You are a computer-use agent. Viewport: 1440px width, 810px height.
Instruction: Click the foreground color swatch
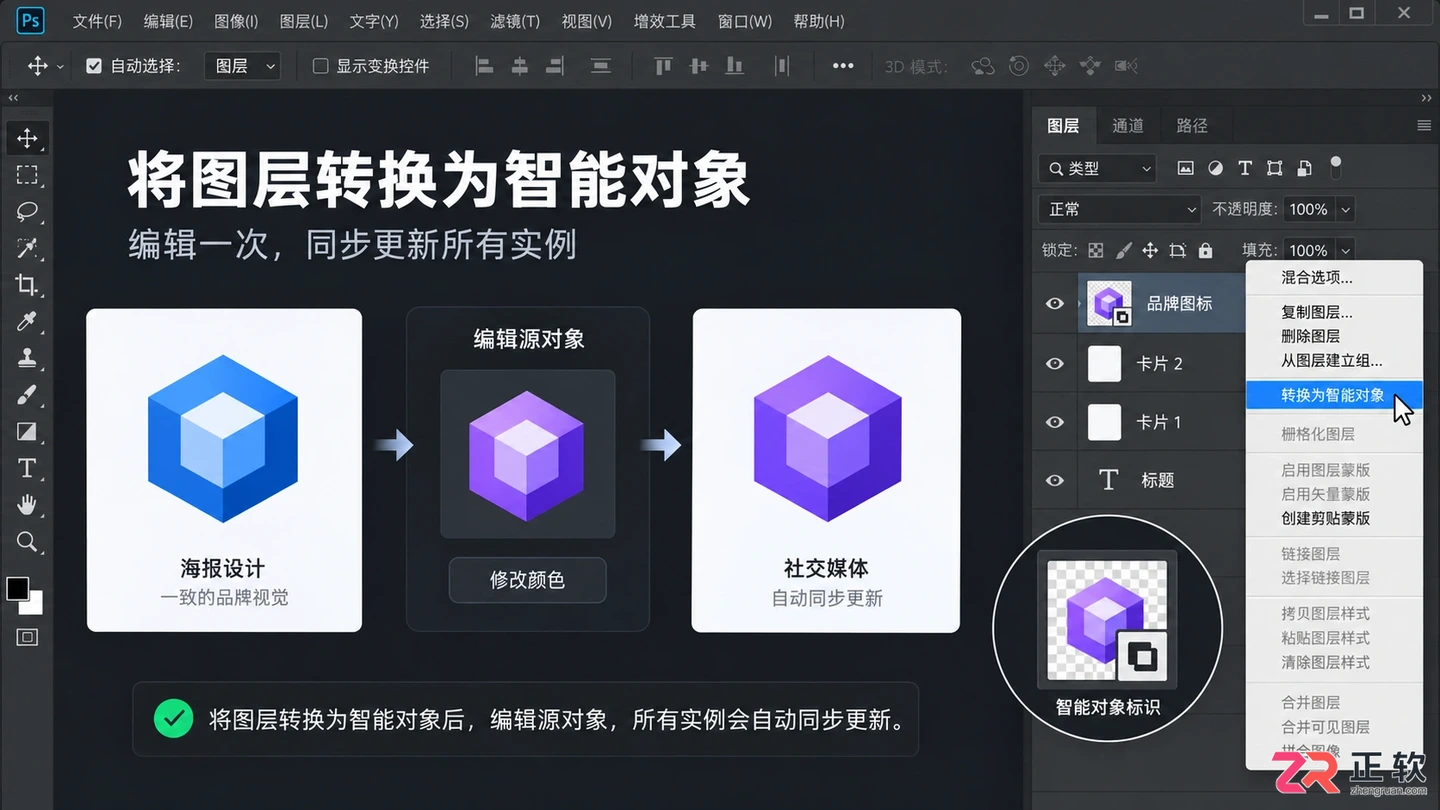(18, 588)
